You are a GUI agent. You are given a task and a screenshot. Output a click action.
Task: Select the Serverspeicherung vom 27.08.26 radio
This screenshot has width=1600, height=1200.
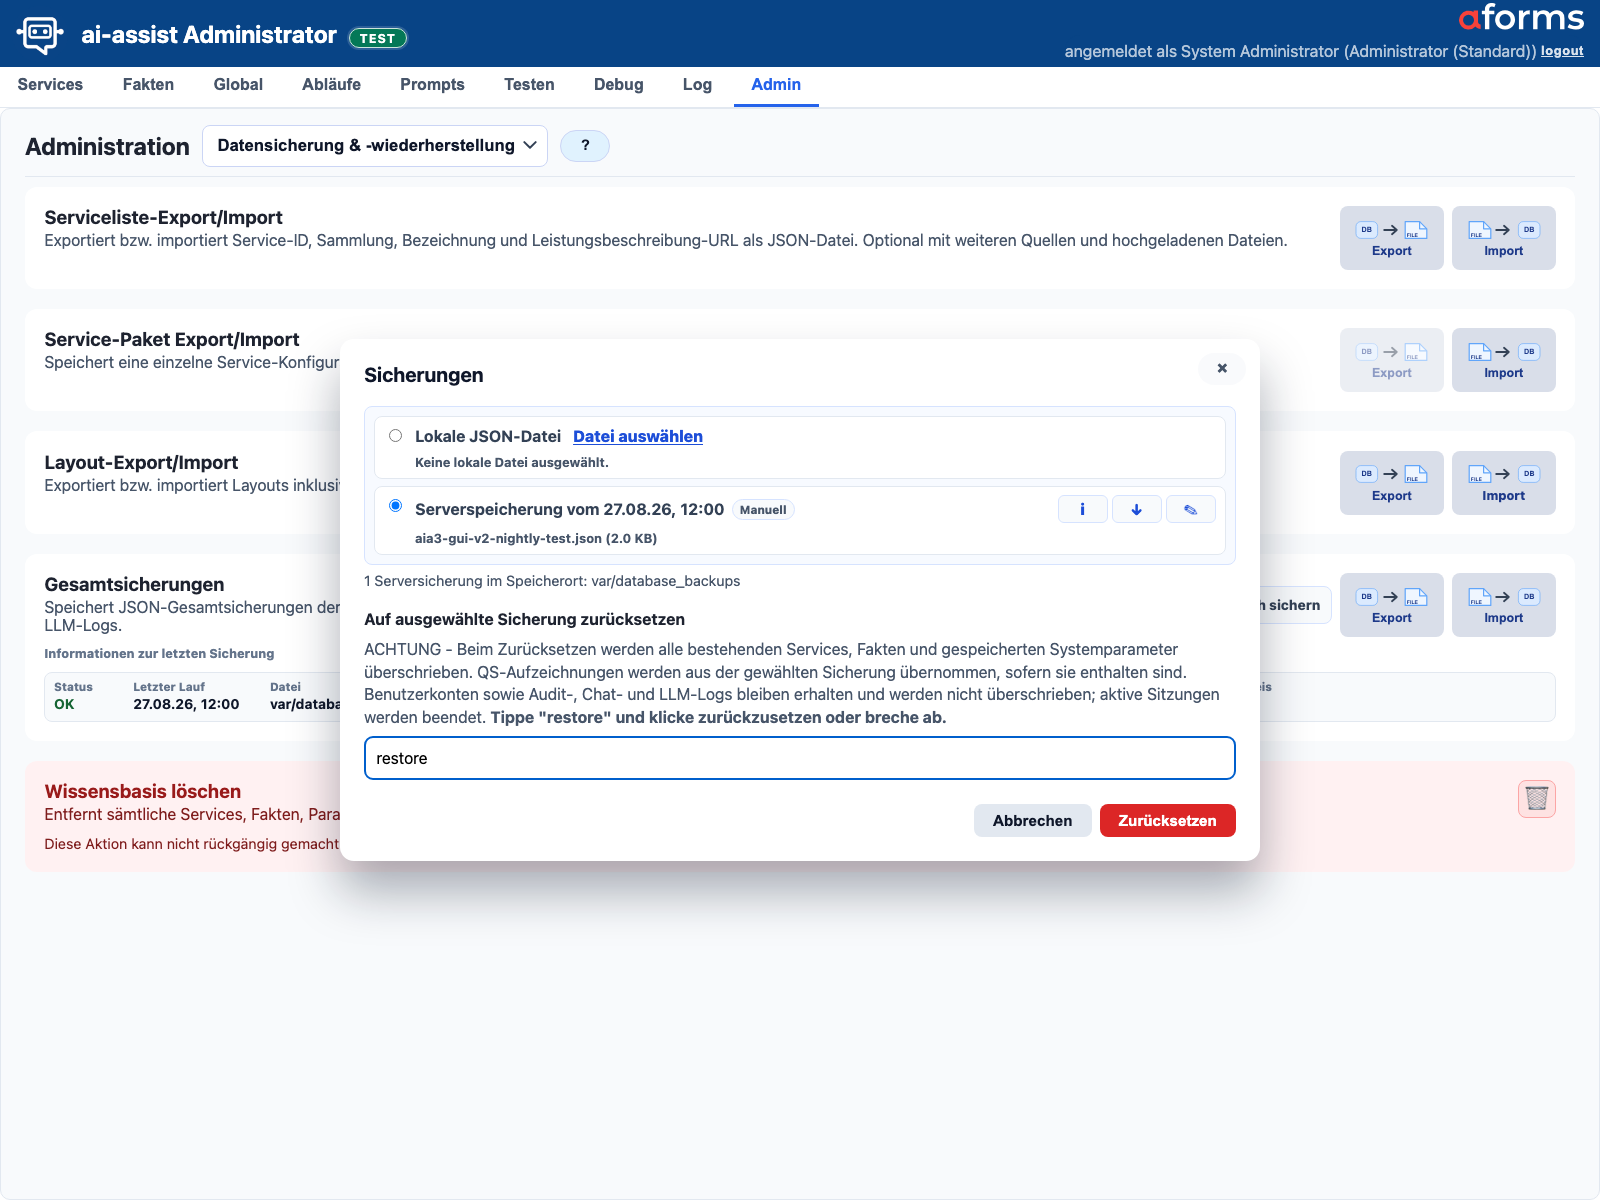tap(396, 506)
